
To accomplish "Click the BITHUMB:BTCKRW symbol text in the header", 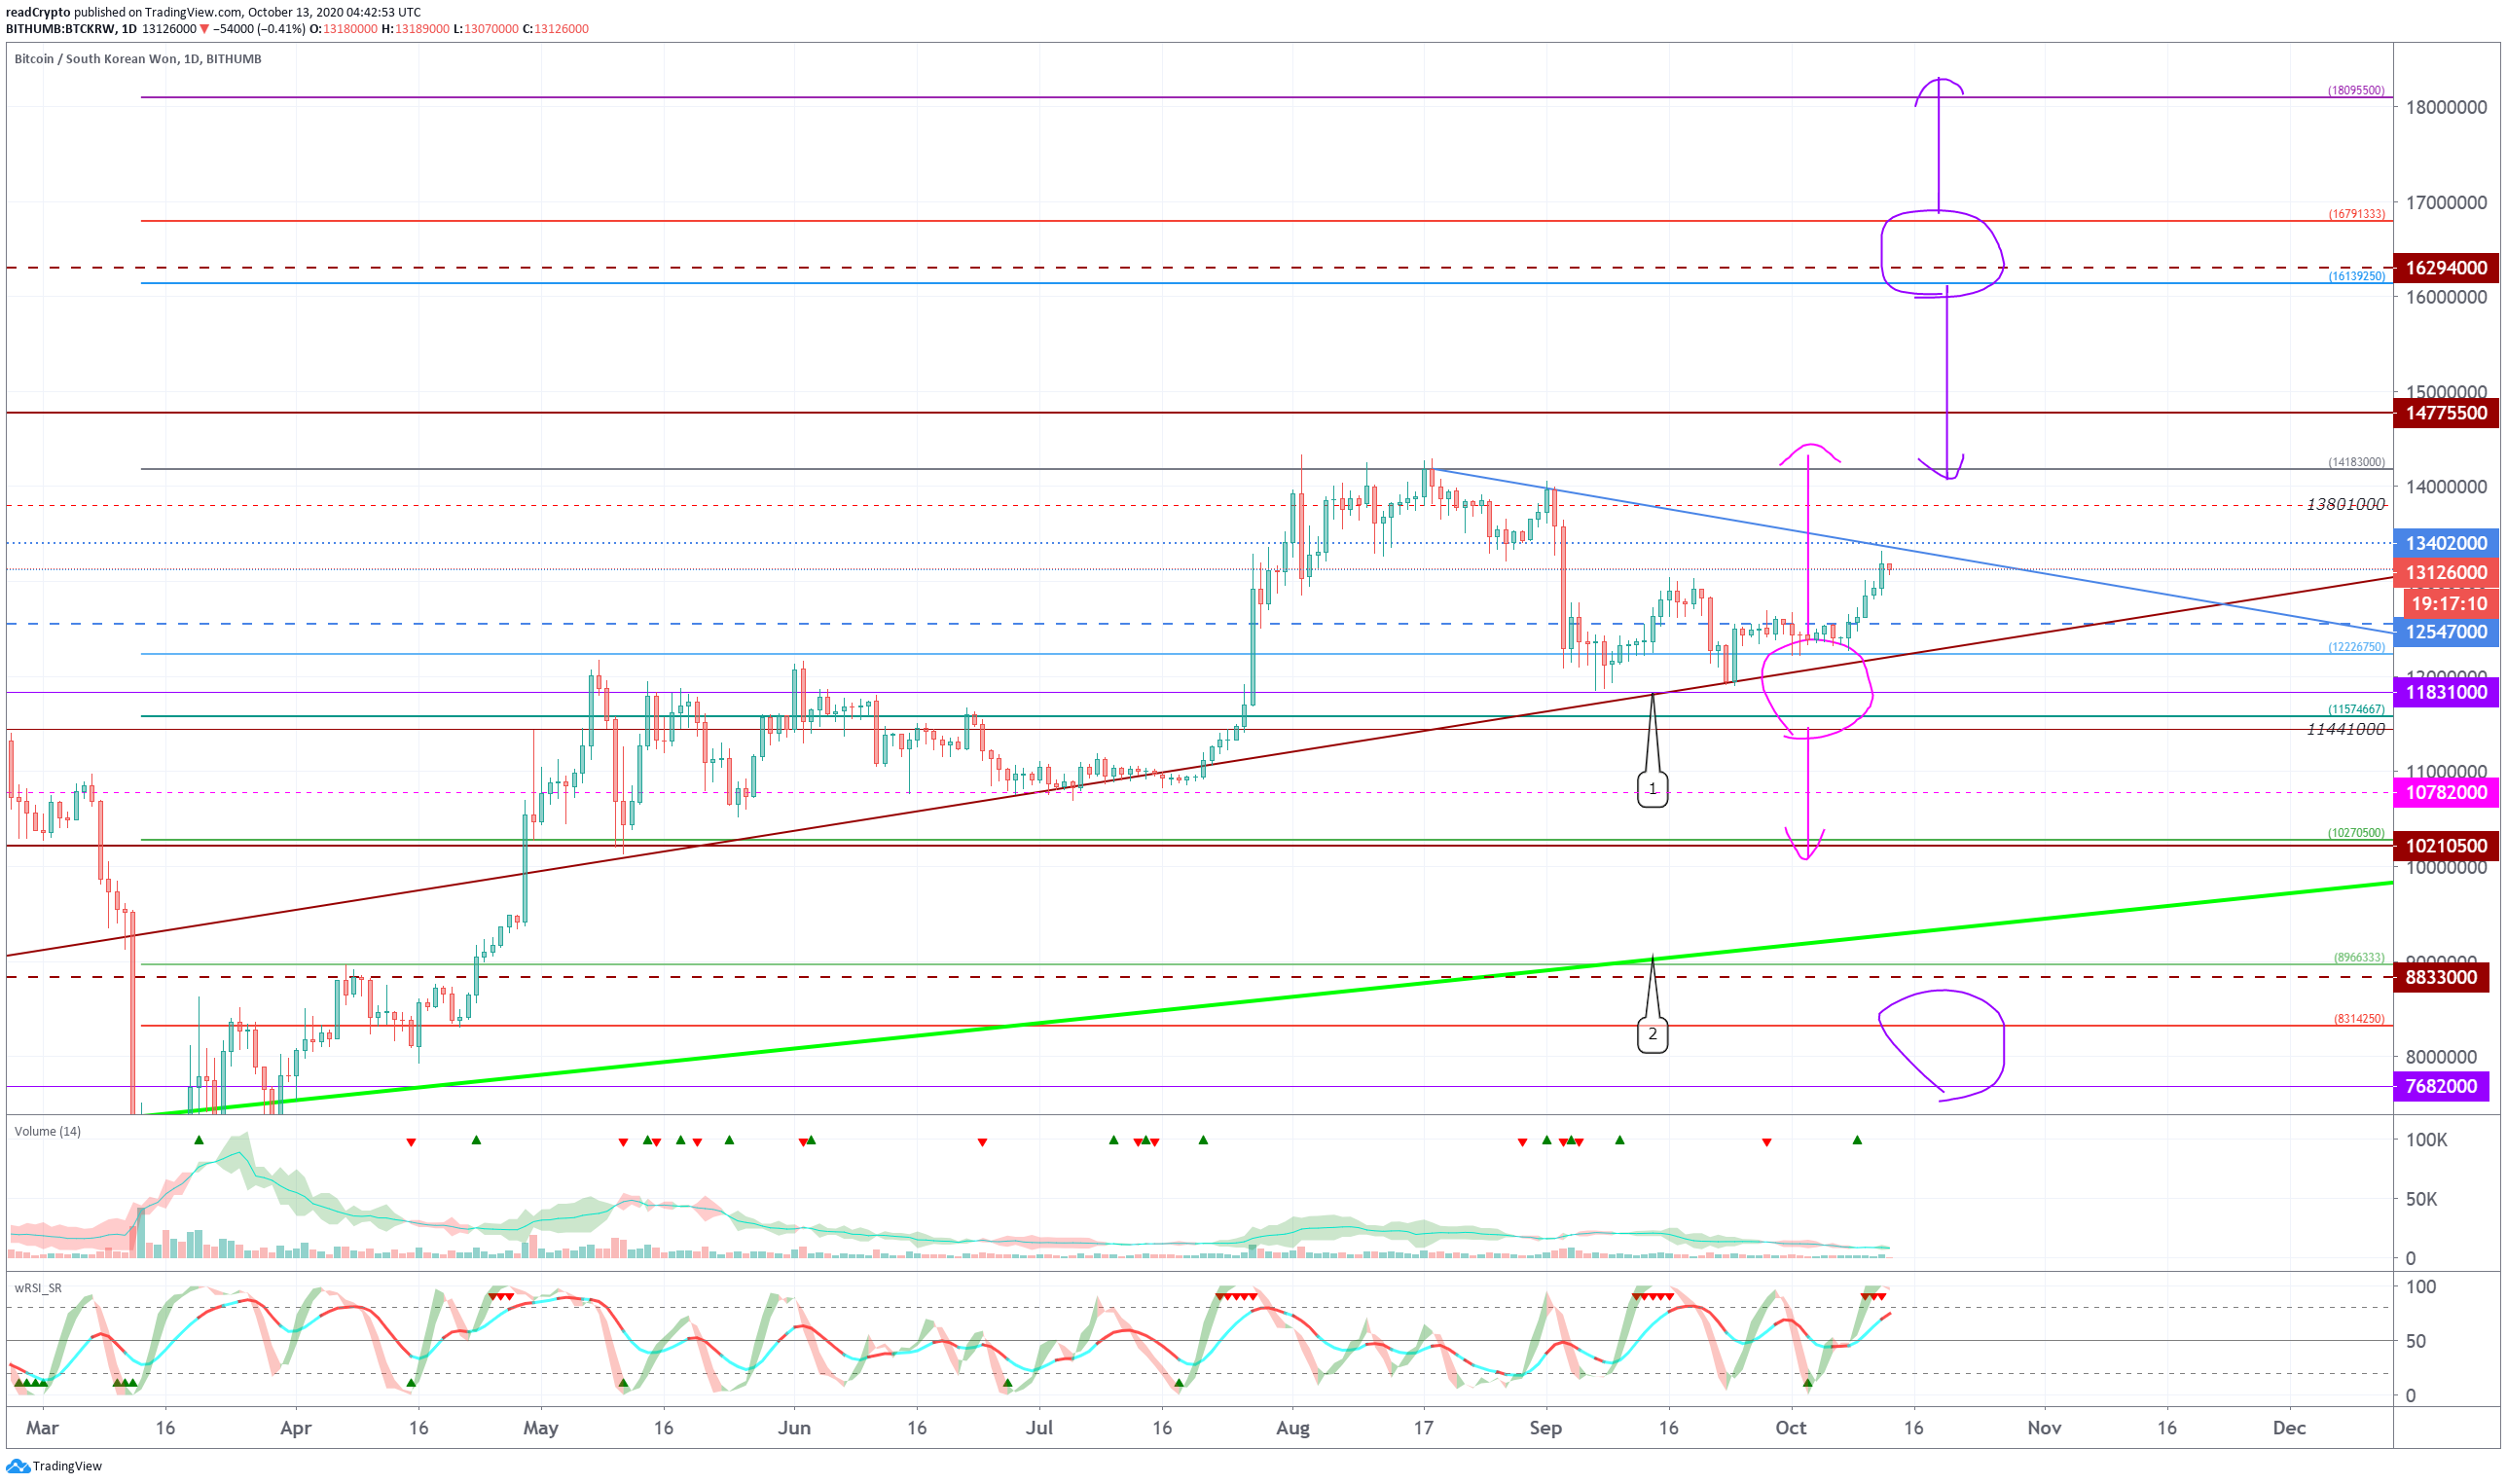I will [x=61, y=29].
